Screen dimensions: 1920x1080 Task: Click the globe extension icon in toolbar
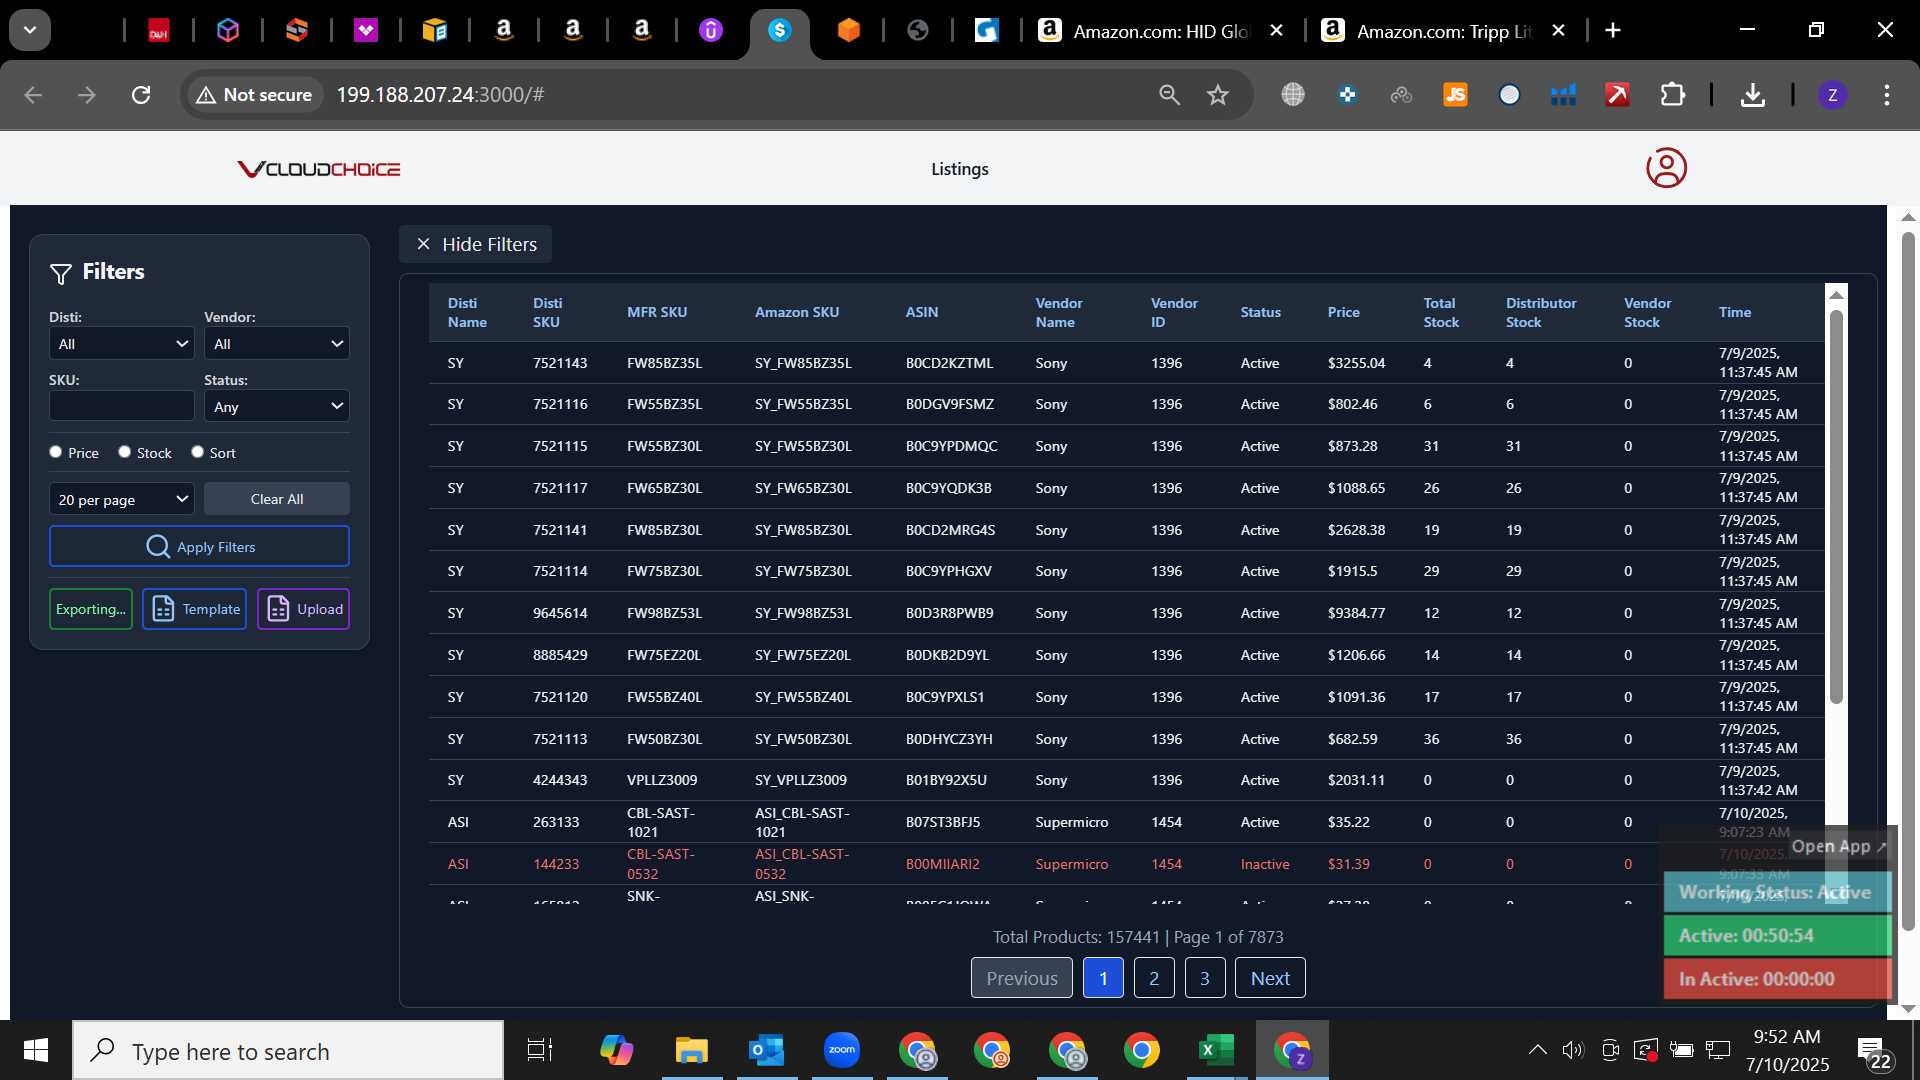tap(1293, 95)
